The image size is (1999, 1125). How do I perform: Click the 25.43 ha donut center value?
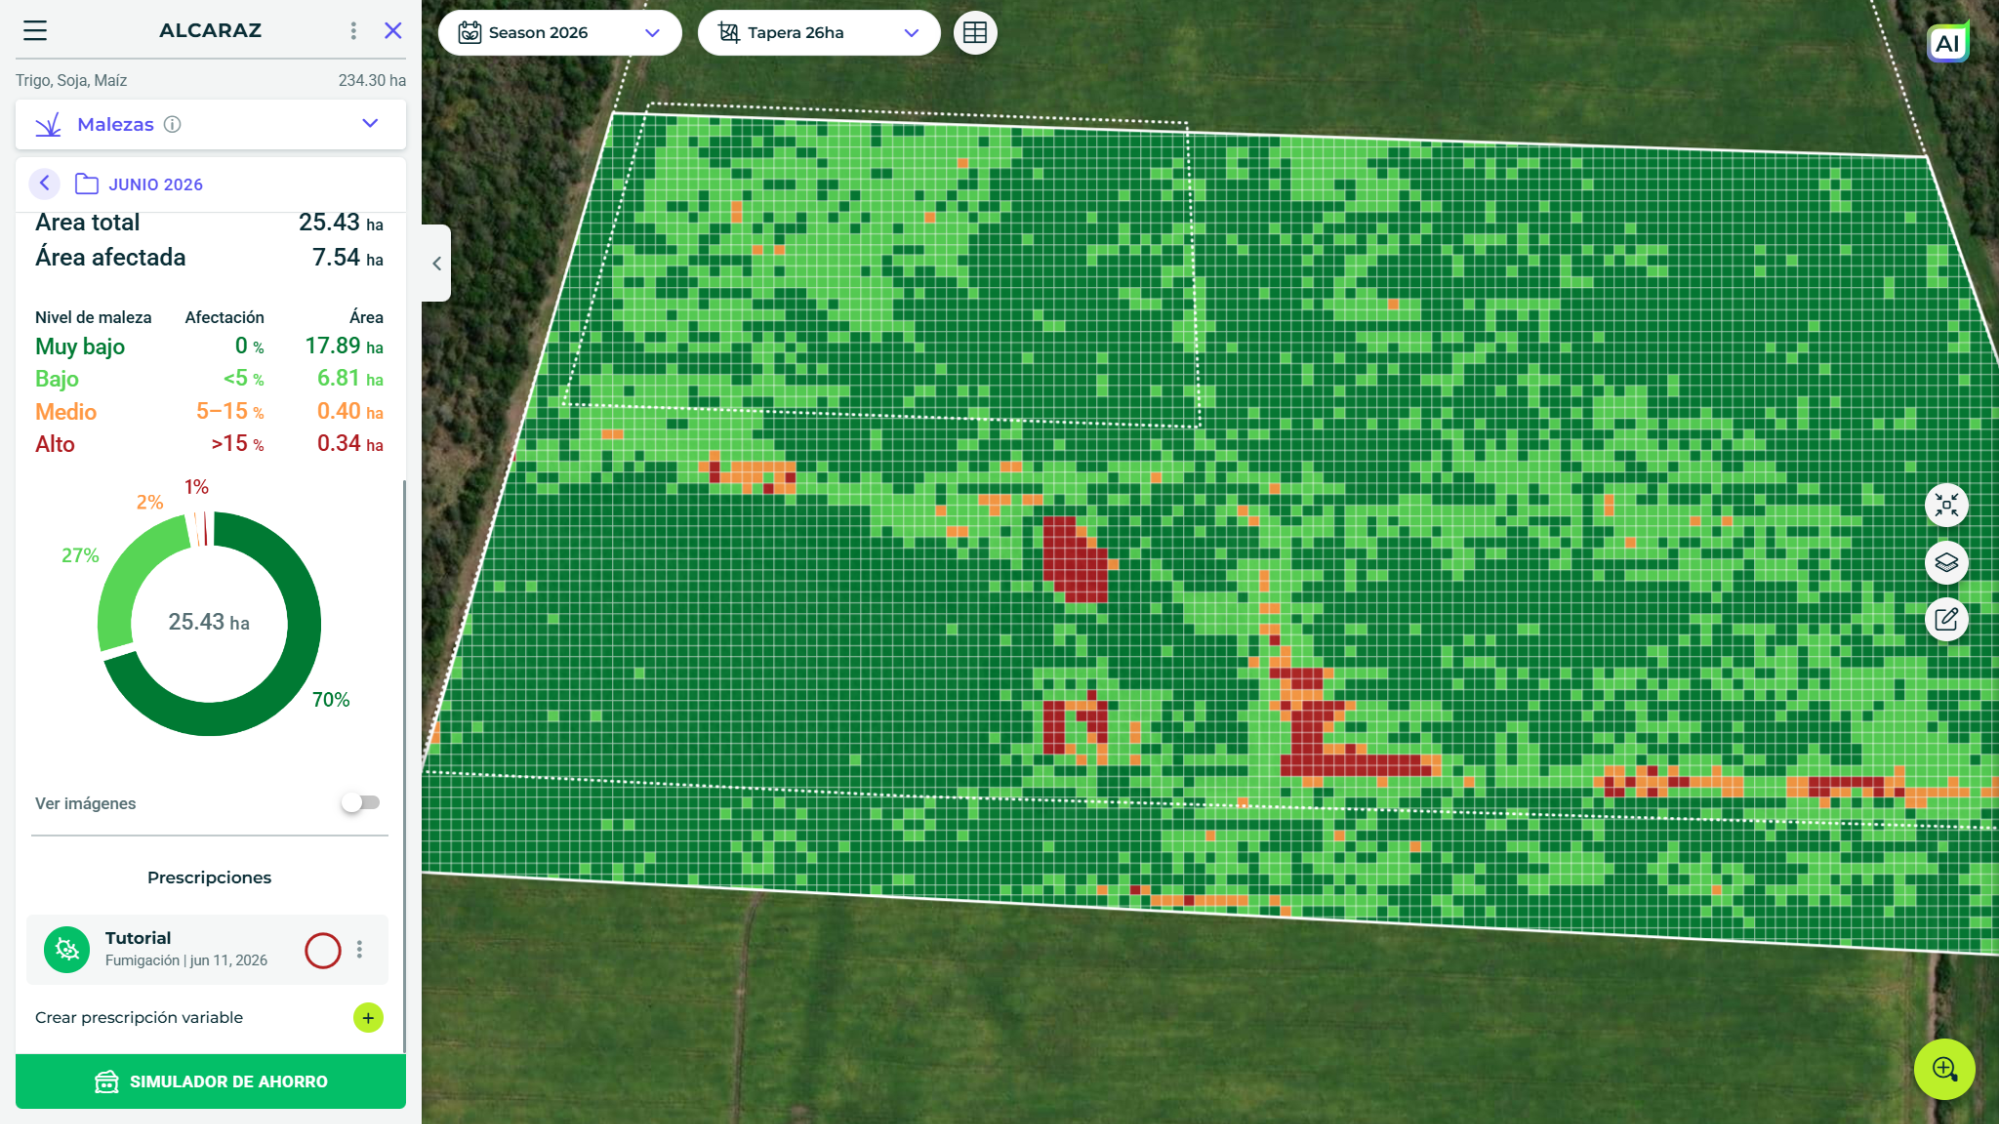(x=209, y=622)
